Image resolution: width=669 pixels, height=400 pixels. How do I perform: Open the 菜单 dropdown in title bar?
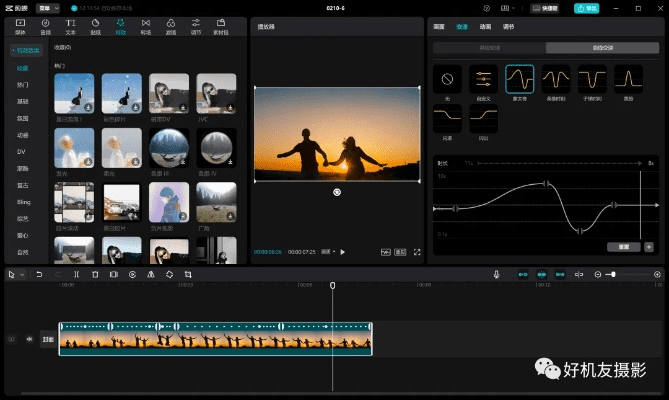click(x=48, y=7)
